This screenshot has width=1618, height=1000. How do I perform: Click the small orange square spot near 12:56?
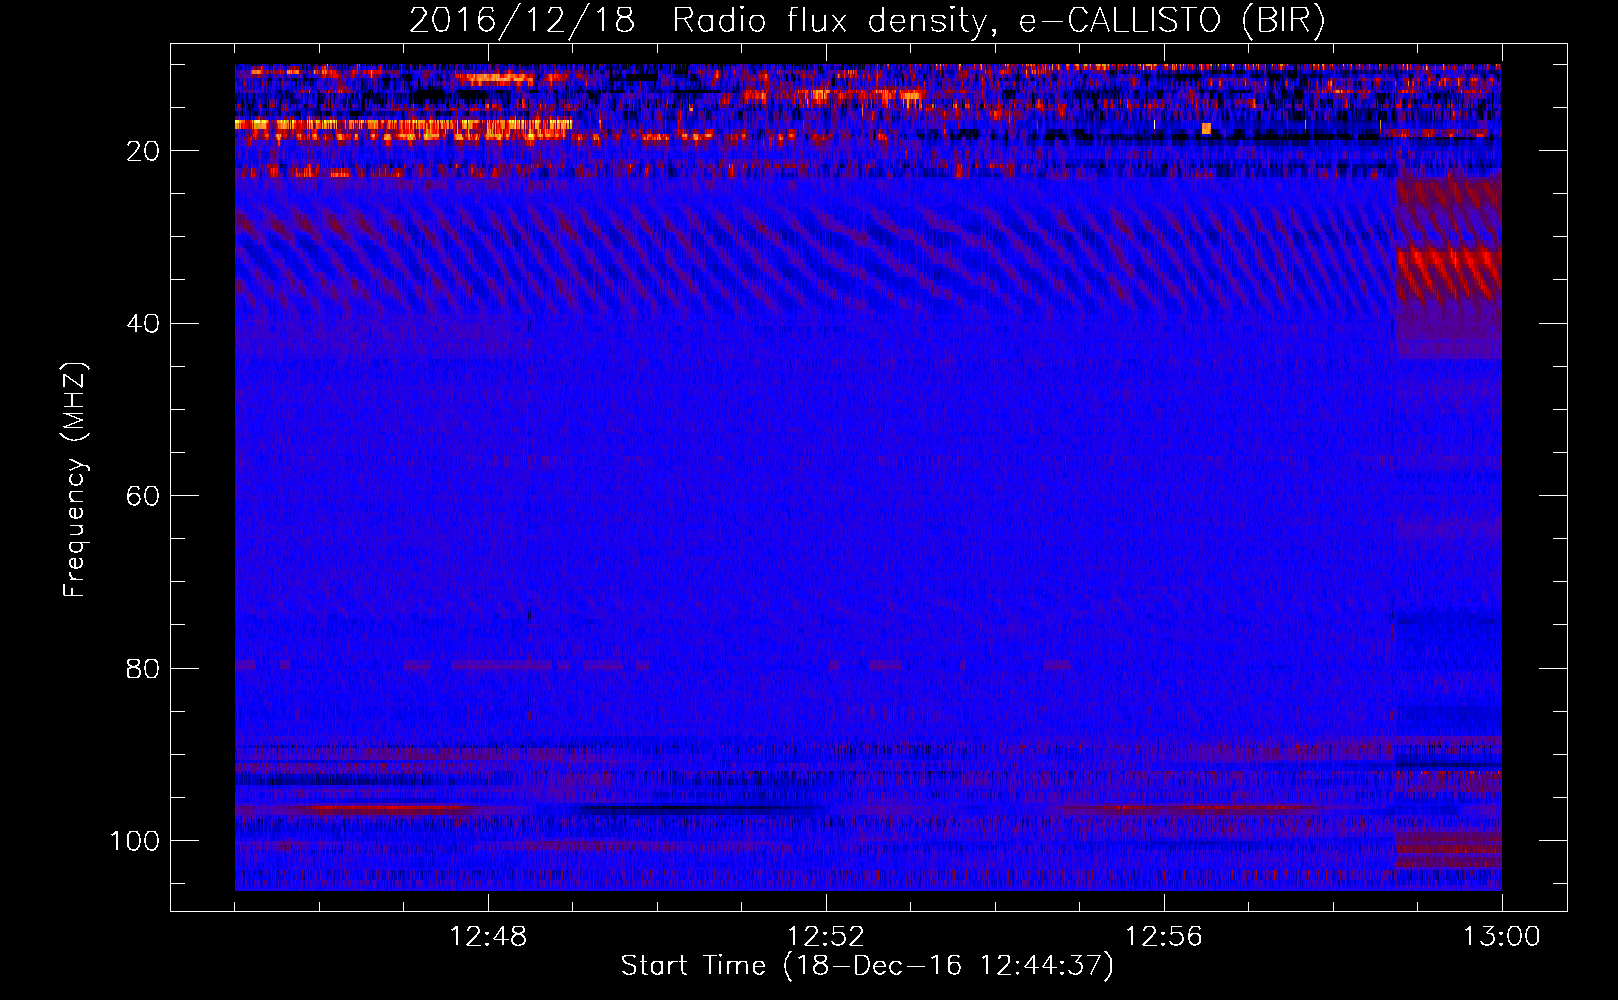click(x=1206, y=128)
